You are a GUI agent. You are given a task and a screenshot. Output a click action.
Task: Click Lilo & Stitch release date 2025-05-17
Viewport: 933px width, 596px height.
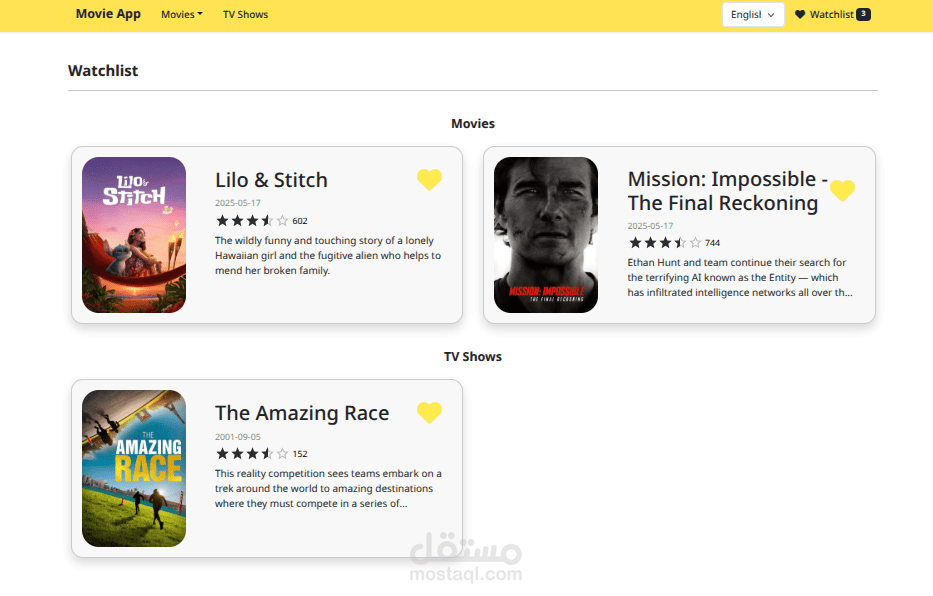tap(237, 203)
